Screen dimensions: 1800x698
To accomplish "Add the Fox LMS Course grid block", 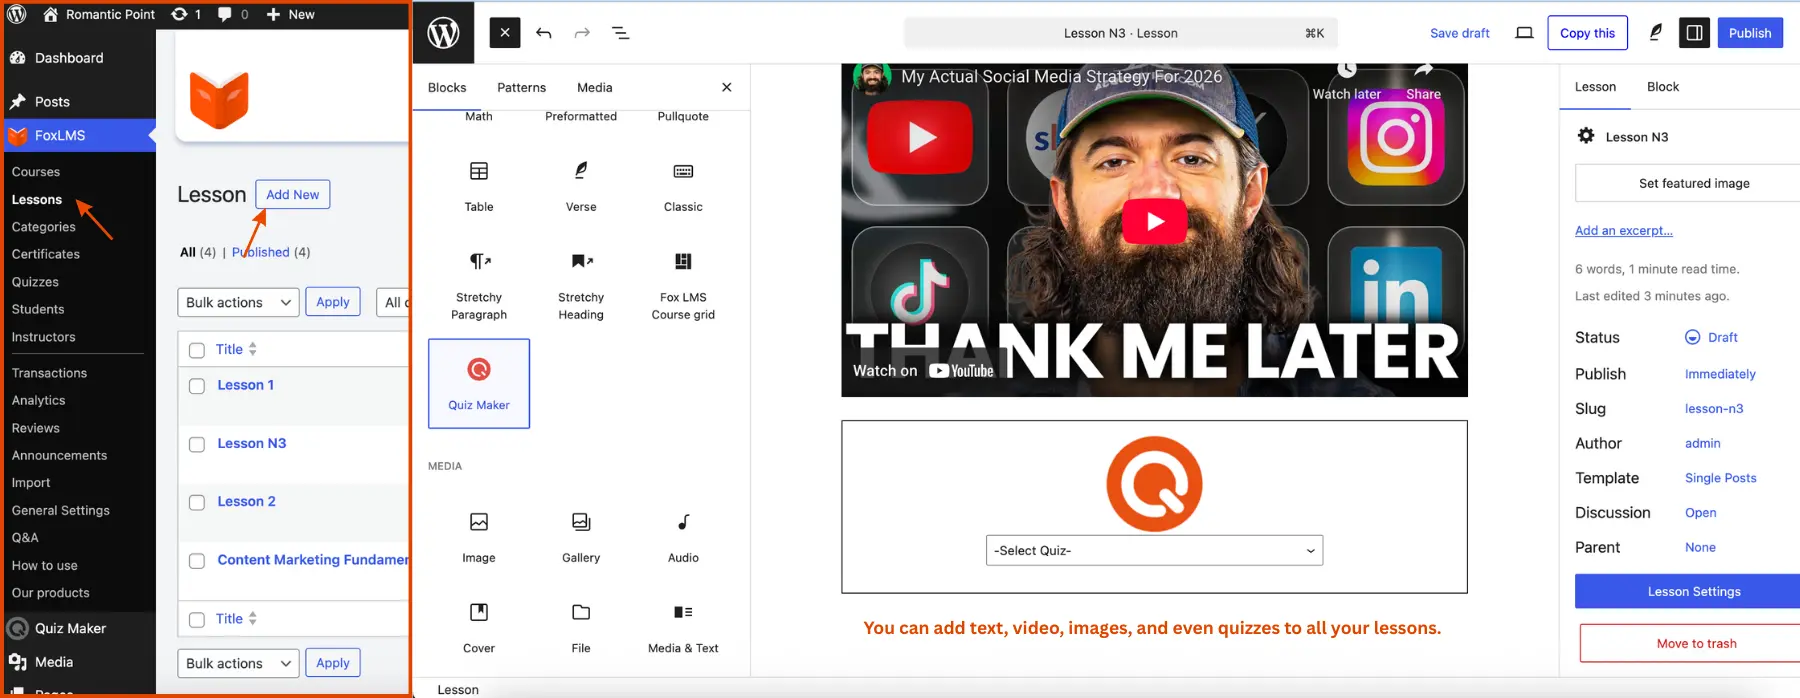I will click(x=683, y=284).
